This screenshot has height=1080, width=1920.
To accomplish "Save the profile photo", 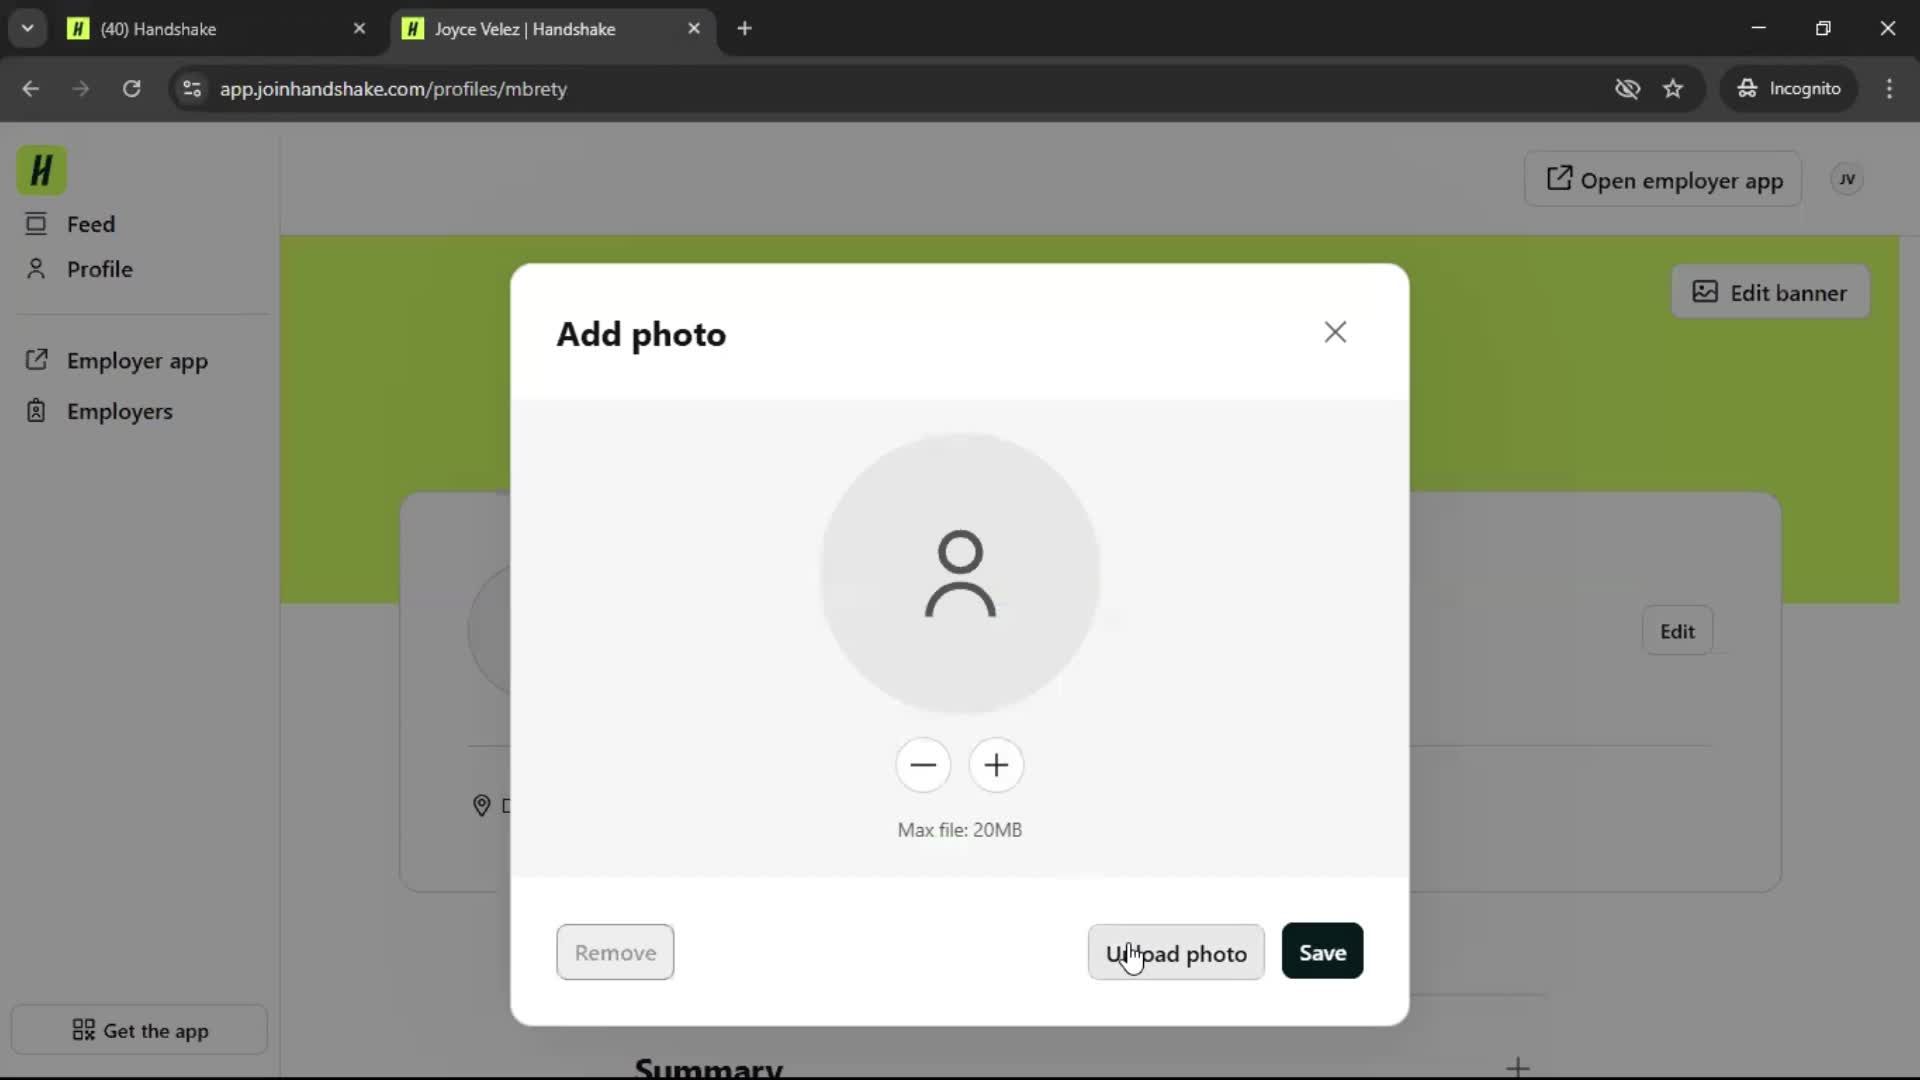I will [x=1322, y=952].
